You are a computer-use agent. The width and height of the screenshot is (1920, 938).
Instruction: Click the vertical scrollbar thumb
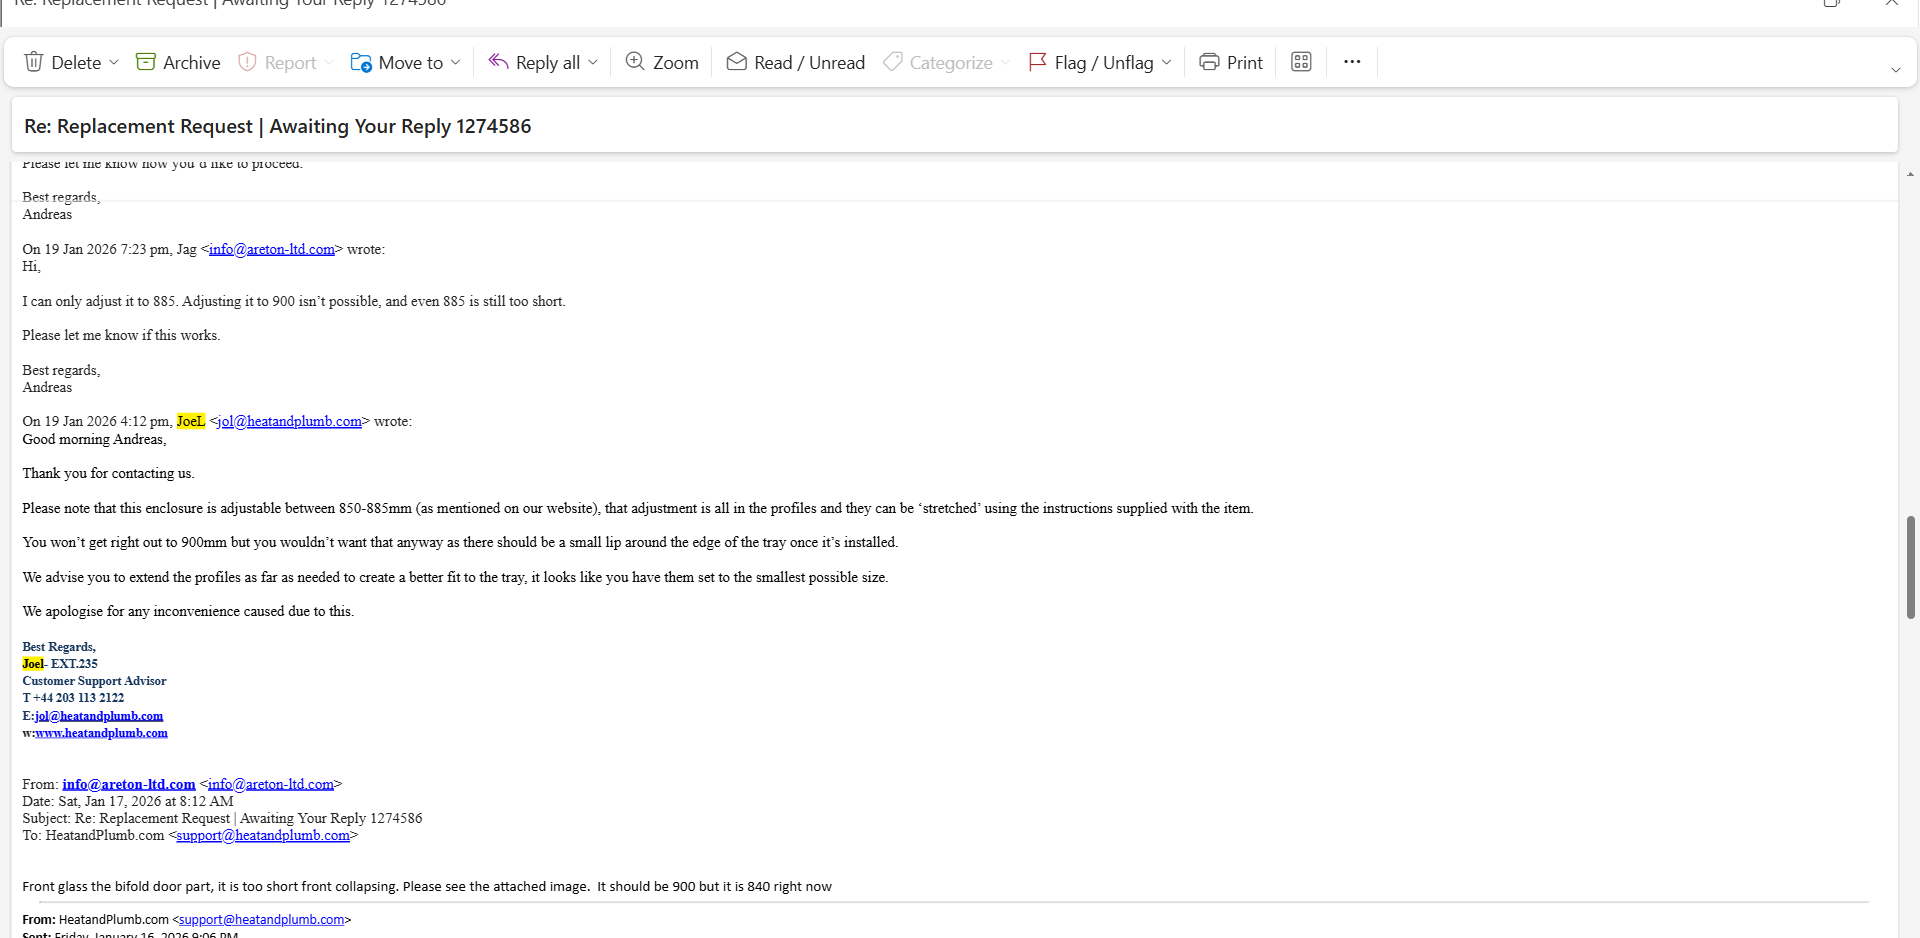point(1910,567)
